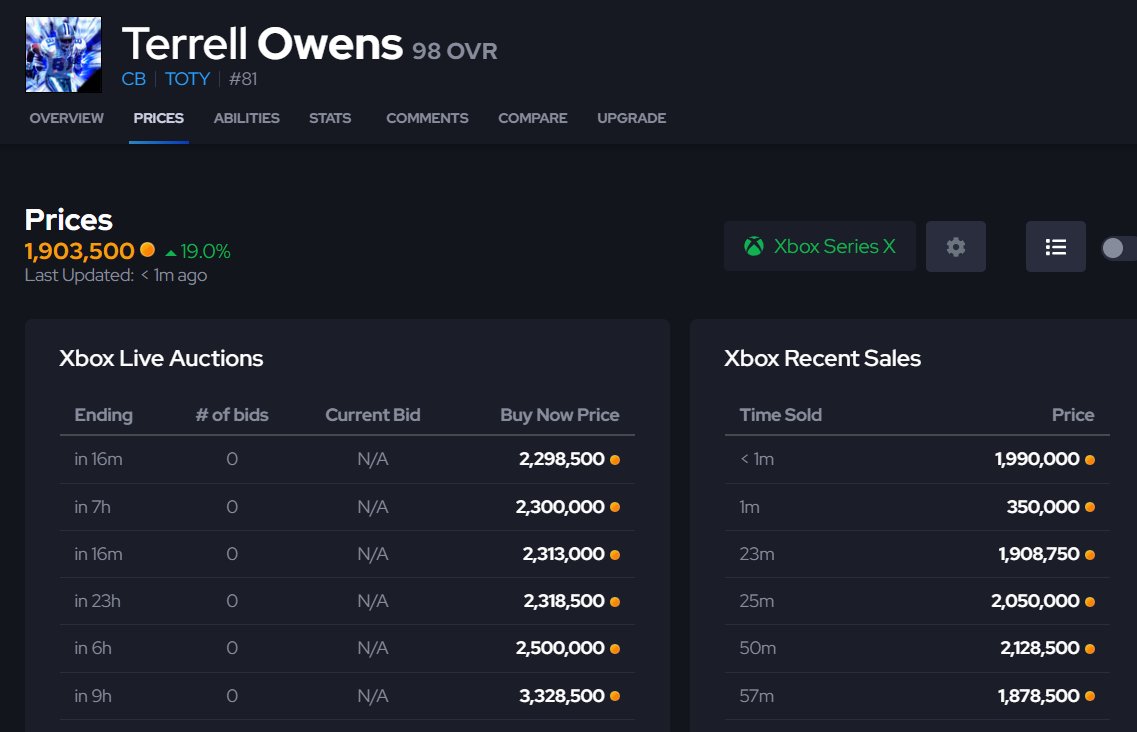Click the CB position link
Image resolution: width=1137 pixels, height=732 pixels.
133,79
